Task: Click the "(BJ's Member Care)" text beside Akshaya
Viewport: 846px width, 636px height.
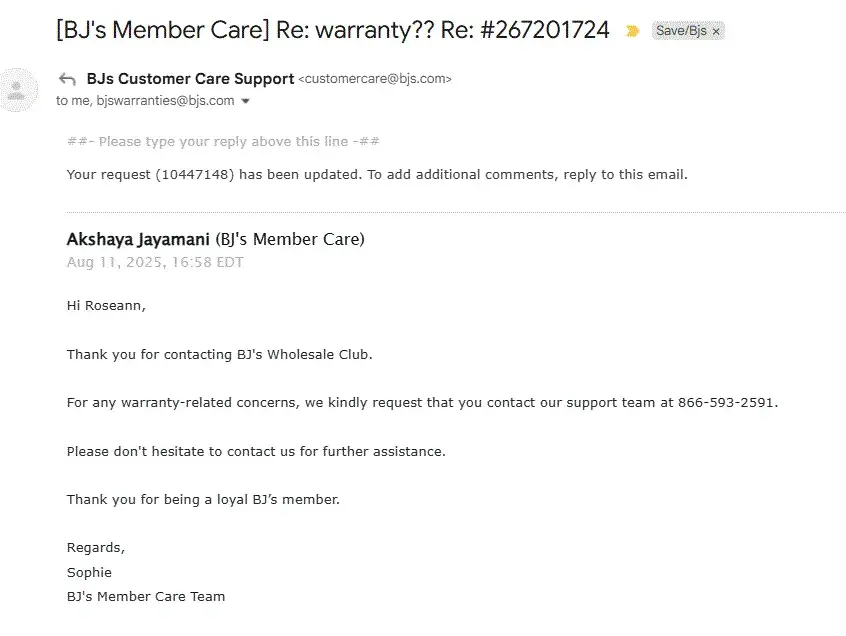Action: click(x=290, y=239)
